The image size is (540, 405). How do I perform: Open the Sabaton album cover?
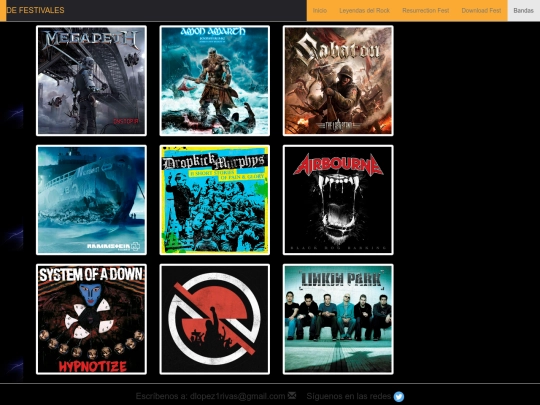click(x=338, y=81)
